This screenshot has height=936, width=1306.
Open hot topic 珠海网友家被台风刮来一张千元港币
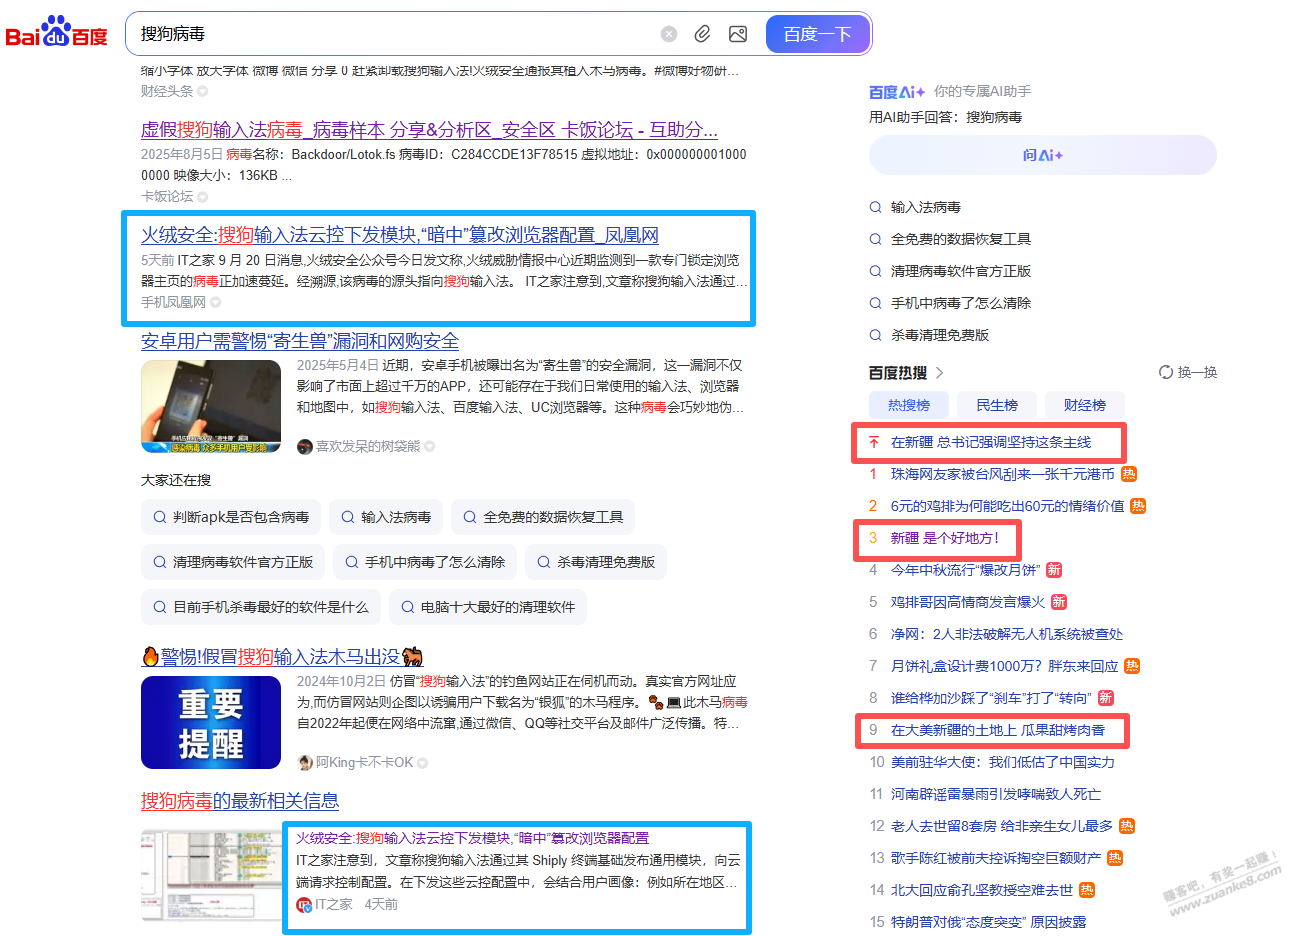(x=1002, y=474)
